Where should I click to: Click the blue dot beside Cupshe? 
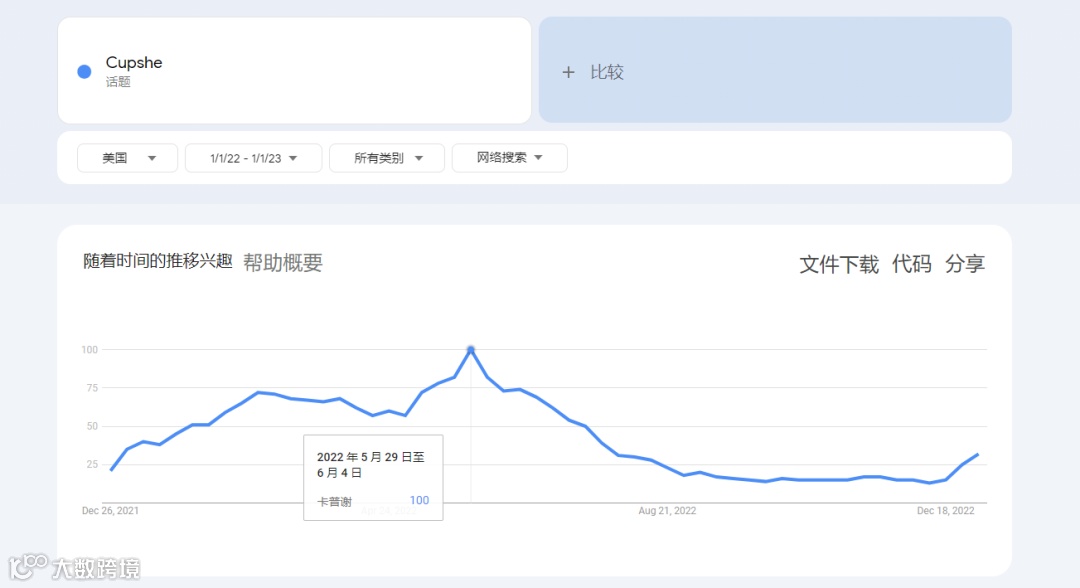point(84,72)
